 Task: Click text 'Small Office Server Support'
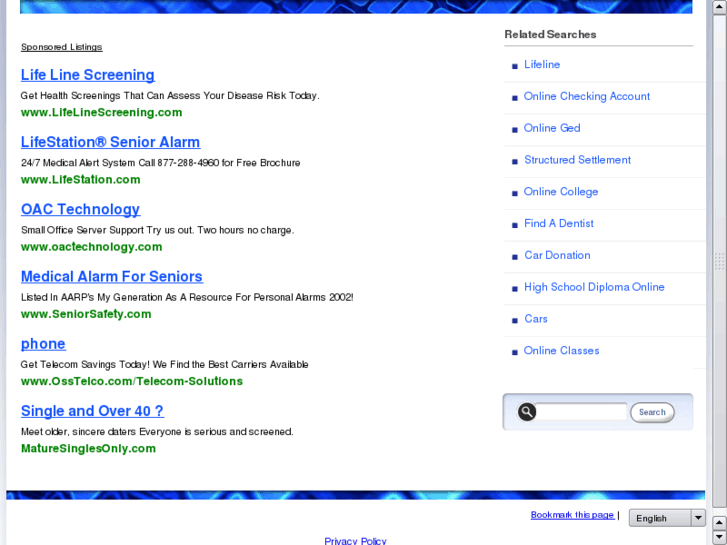(x=83, y=230)
